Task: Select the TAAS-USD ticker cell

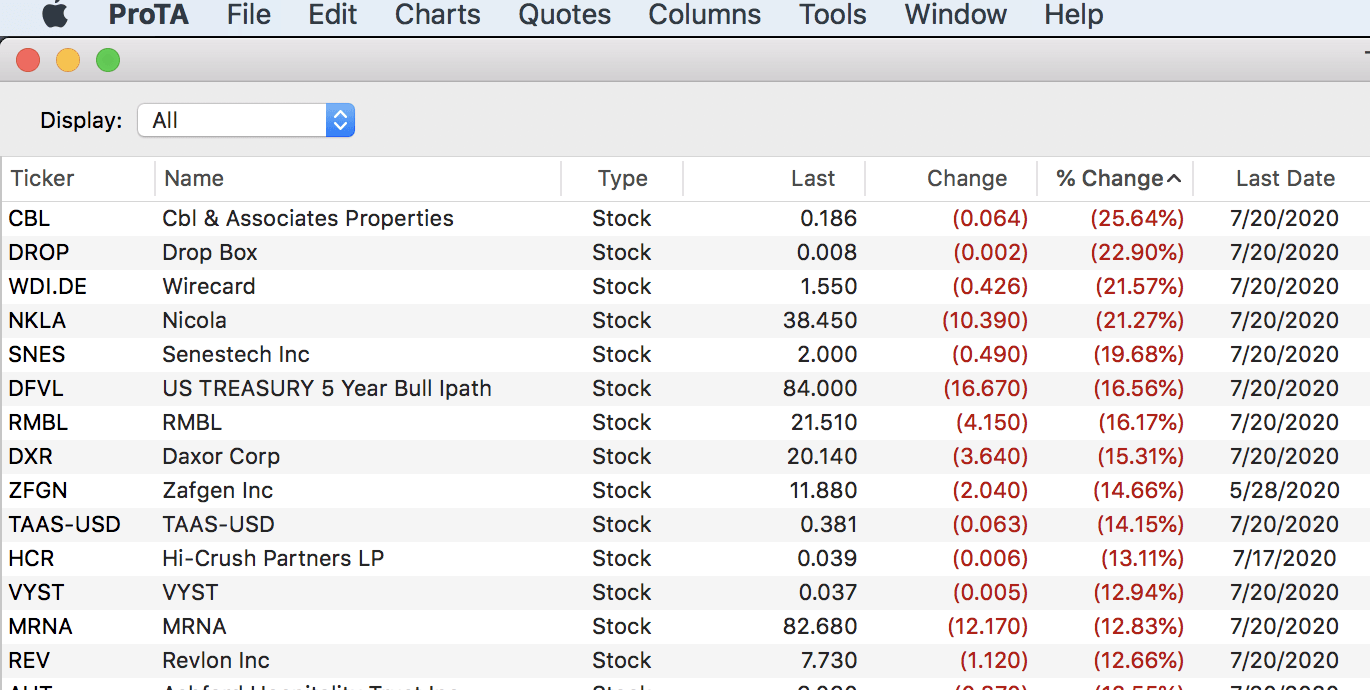Action: point(65,524)
